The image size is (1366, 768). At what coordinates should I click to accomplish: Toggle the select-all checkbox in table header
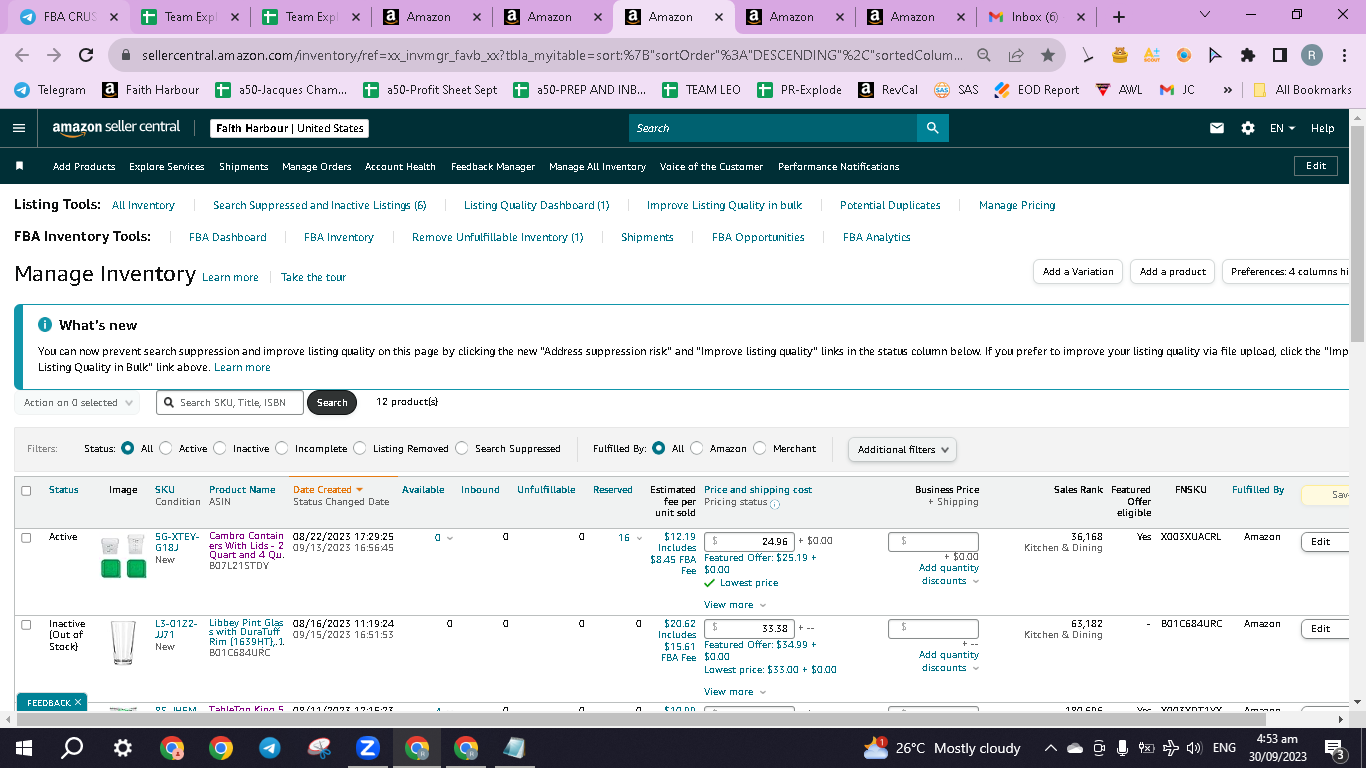[x=26, y=490]
